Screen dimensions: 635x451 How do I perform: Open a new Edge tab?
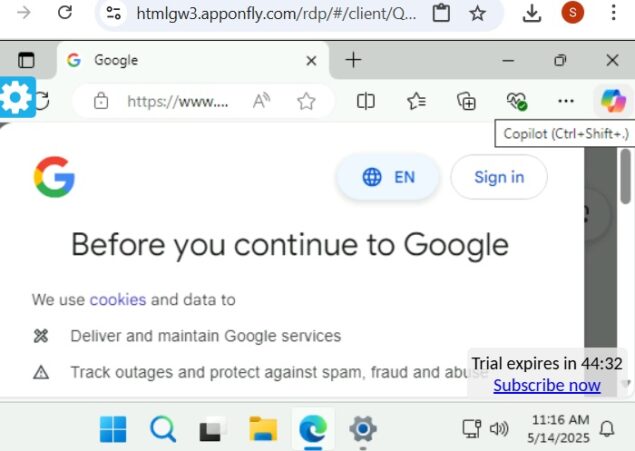point(353,60)
